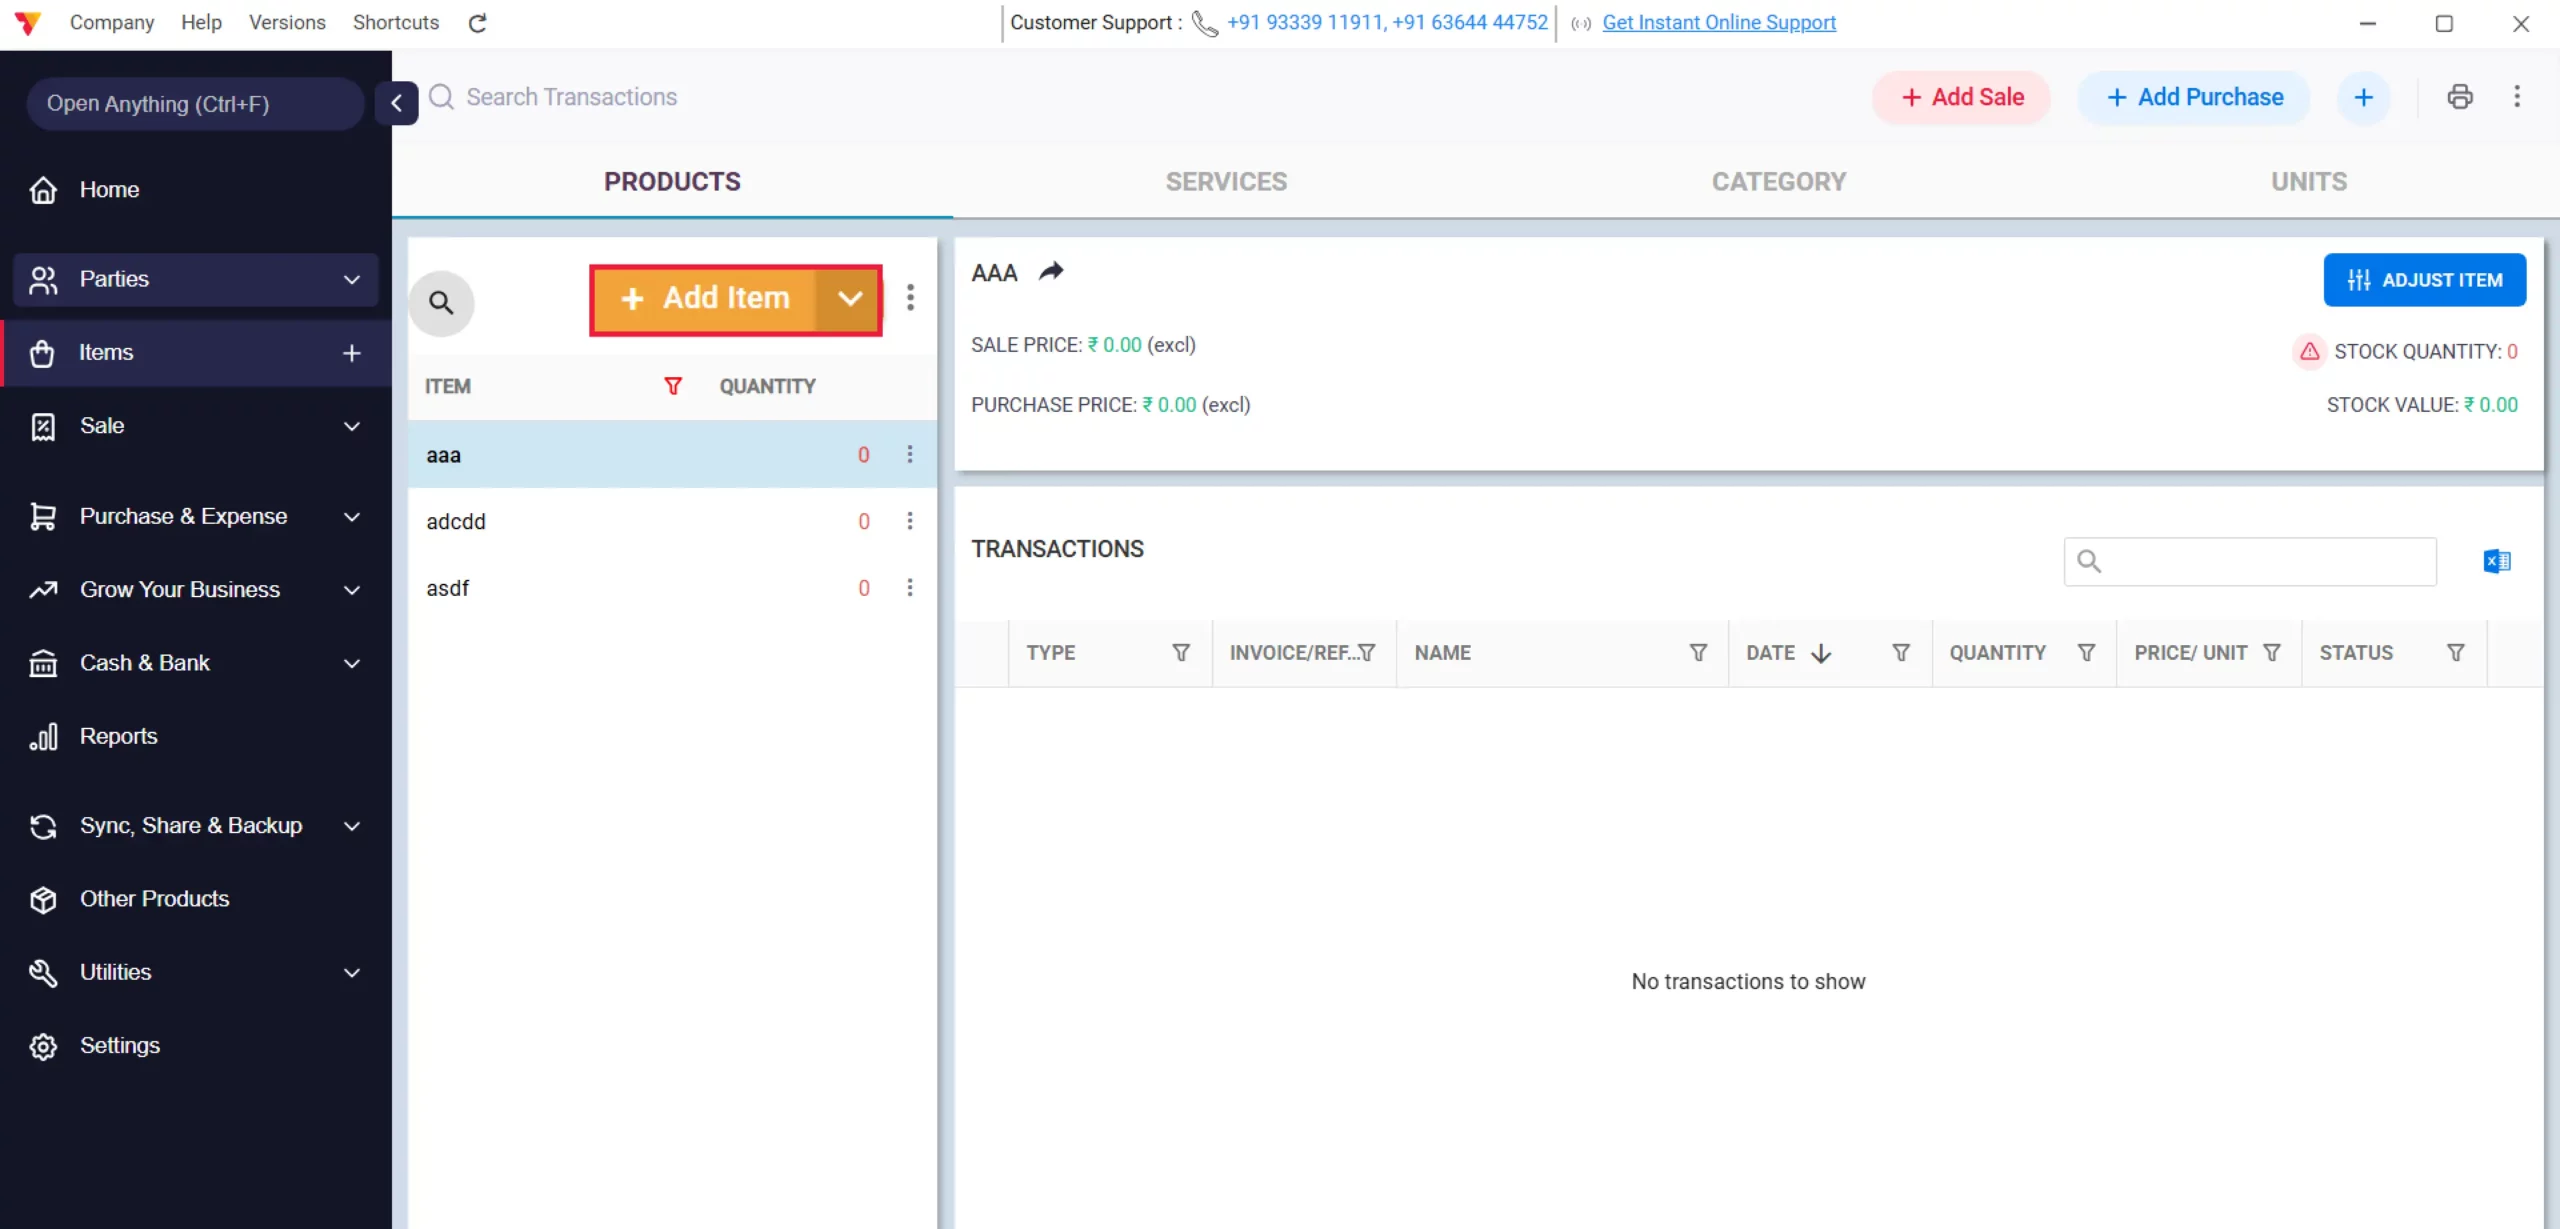This screenshot has width=2560, height=1229.
Task: Click the Add Purchase button
Action: (x=2194, y=97)
